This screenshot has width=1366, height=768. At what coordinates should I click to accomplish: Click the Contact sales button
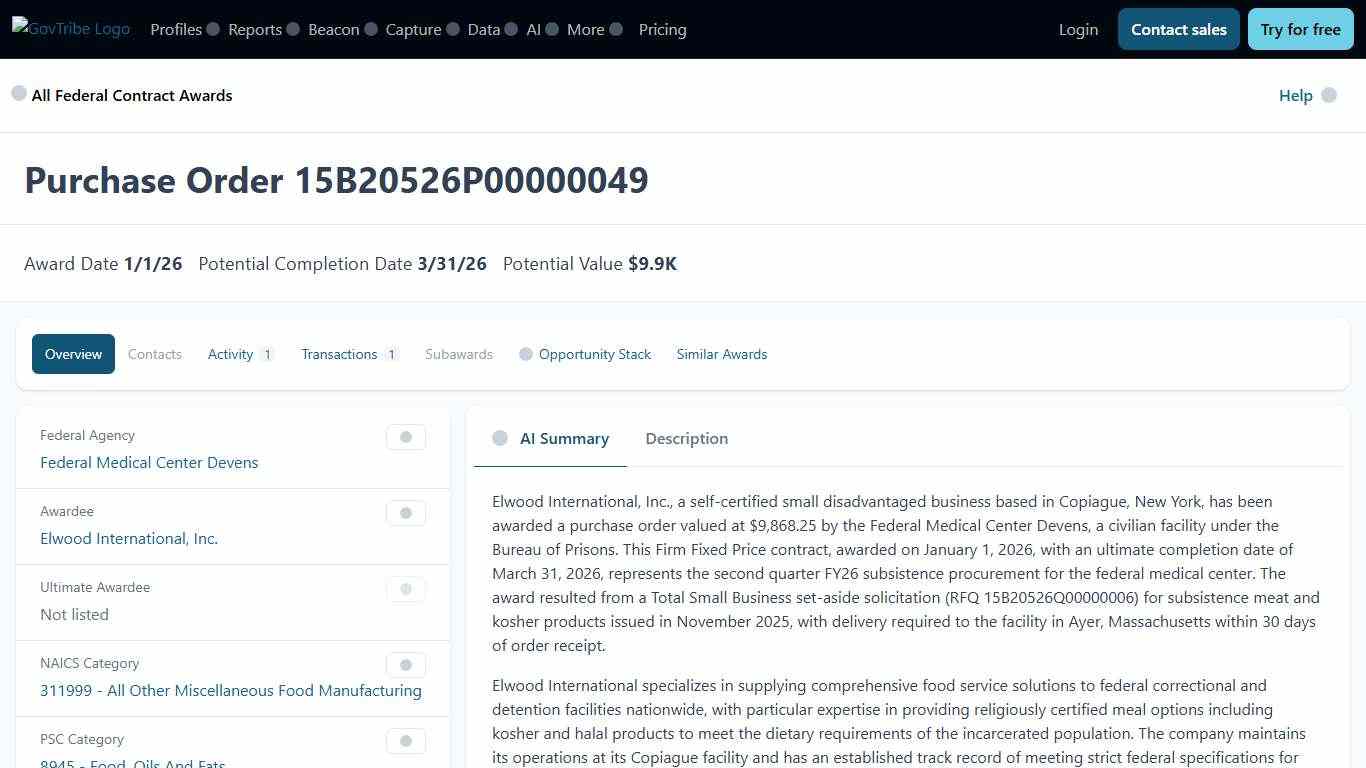(1178, 29)
